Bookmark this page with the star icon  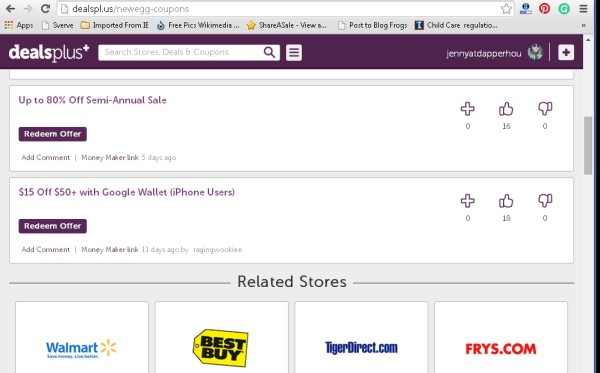click(506, 9)
